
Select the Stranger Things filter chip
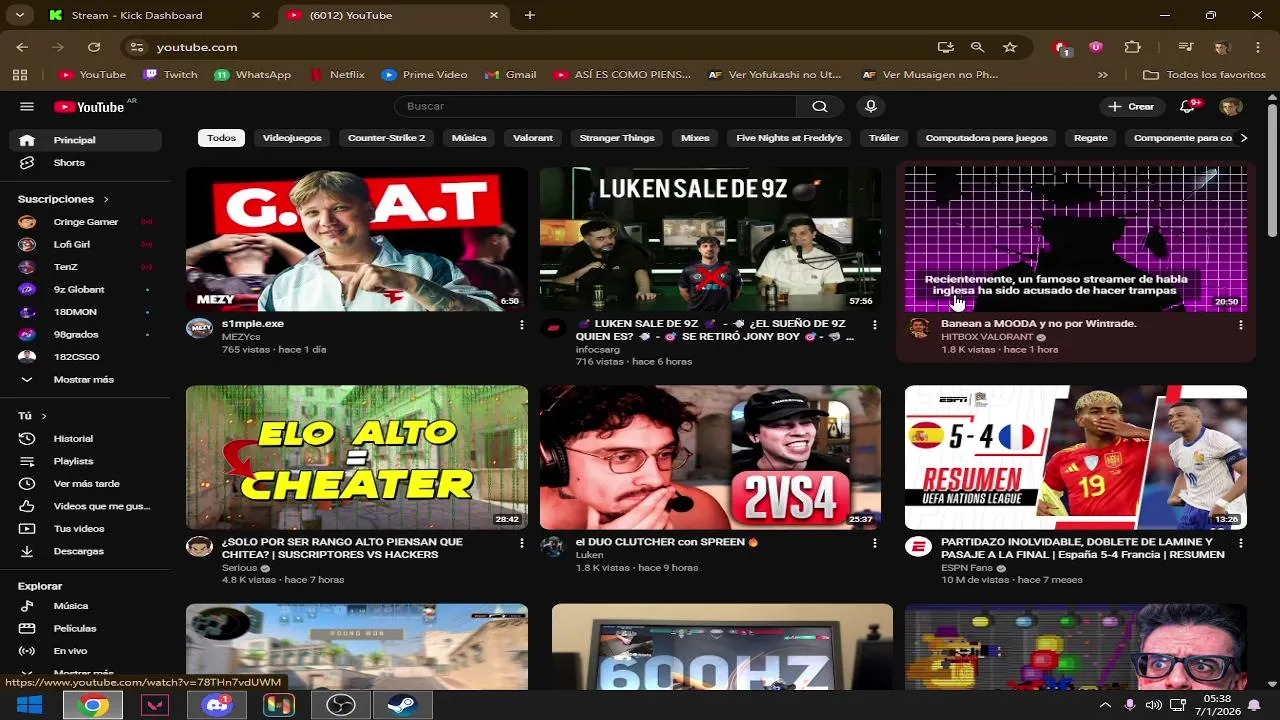[617, 138]
